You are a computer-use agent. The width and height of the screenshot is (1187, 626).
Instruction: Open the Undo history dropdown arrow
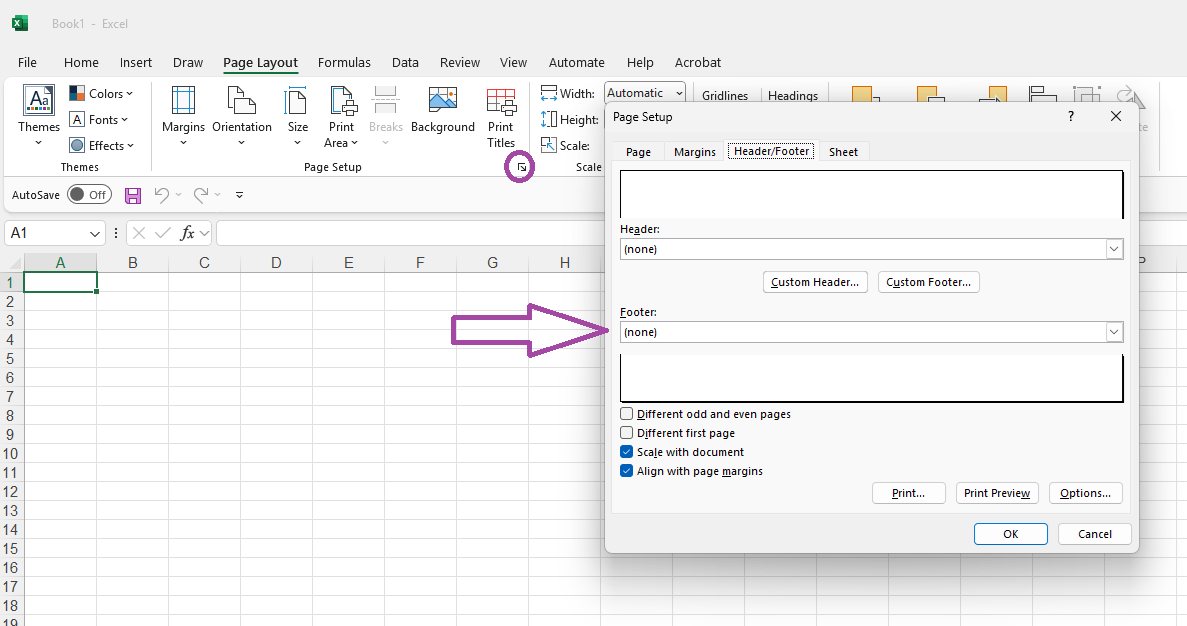point(179,195)
